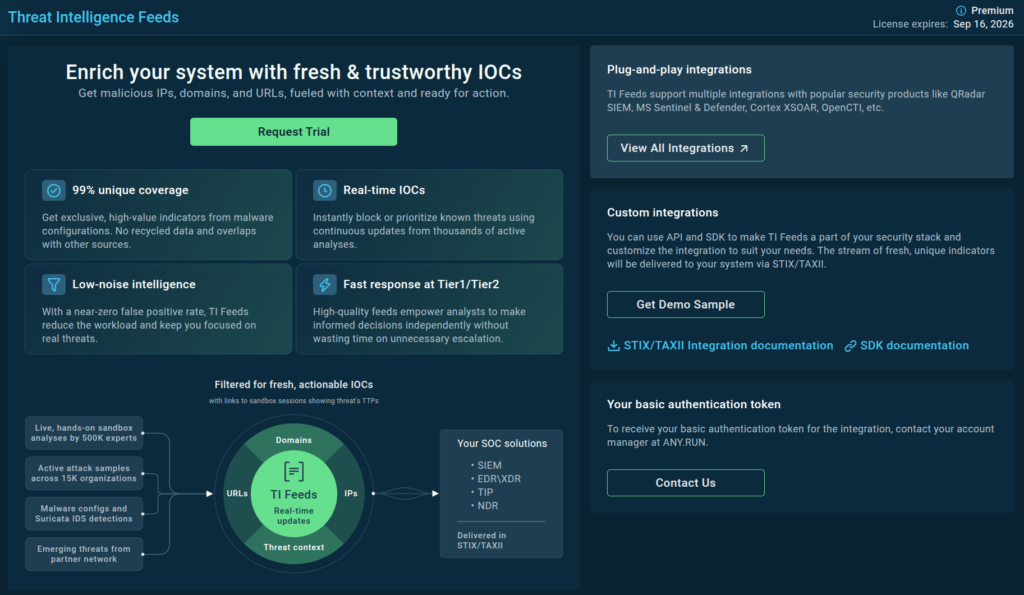Click the Threat context diagram segment
This screenshot has height=595, width=1024.
[x=293, y=547]
